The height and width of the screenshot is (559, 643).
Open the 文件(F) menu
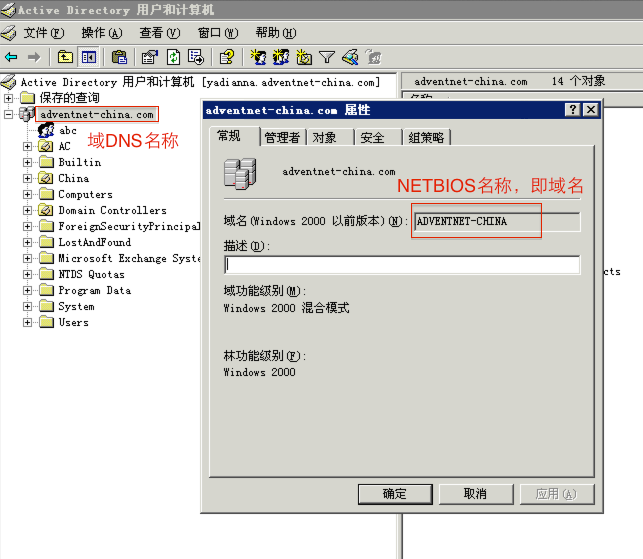coord(43,33)
